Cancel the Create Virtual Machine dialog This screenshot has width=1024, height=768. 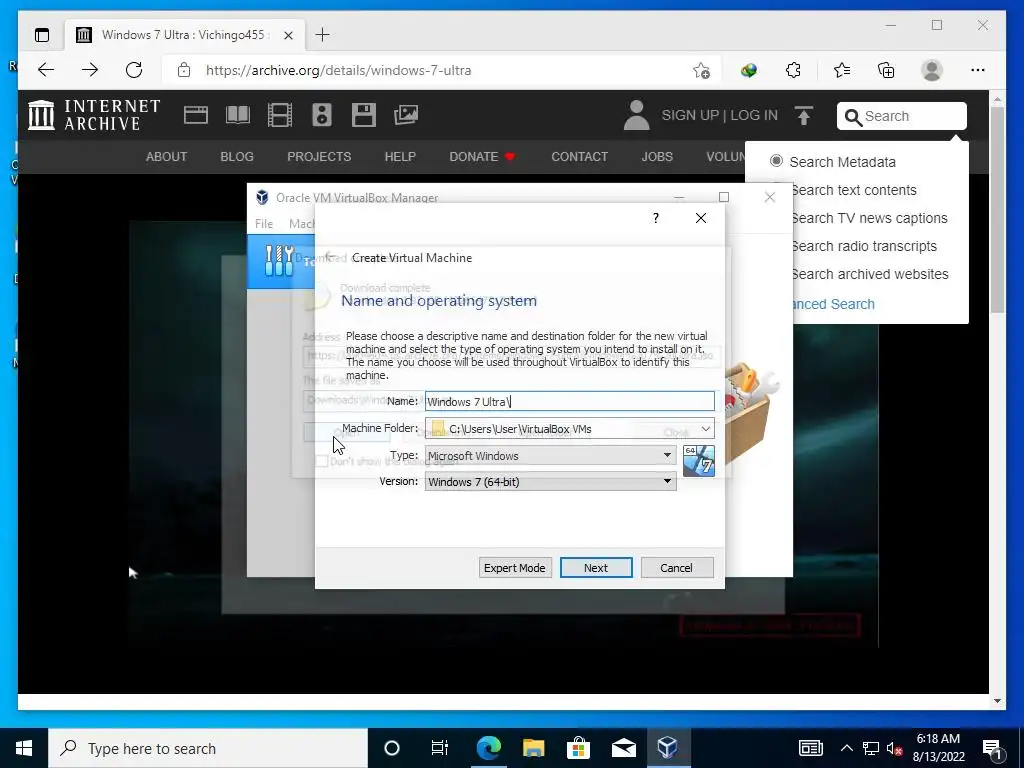click(677, 568)
